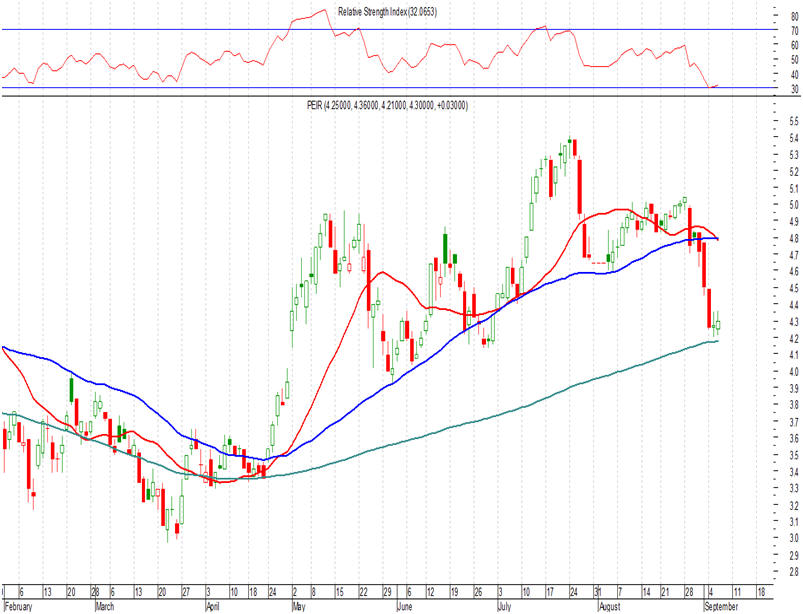Viewport: 803px width, 614px height.
Task: Click the 40 level on RSI axis
Action: (794, 75)
